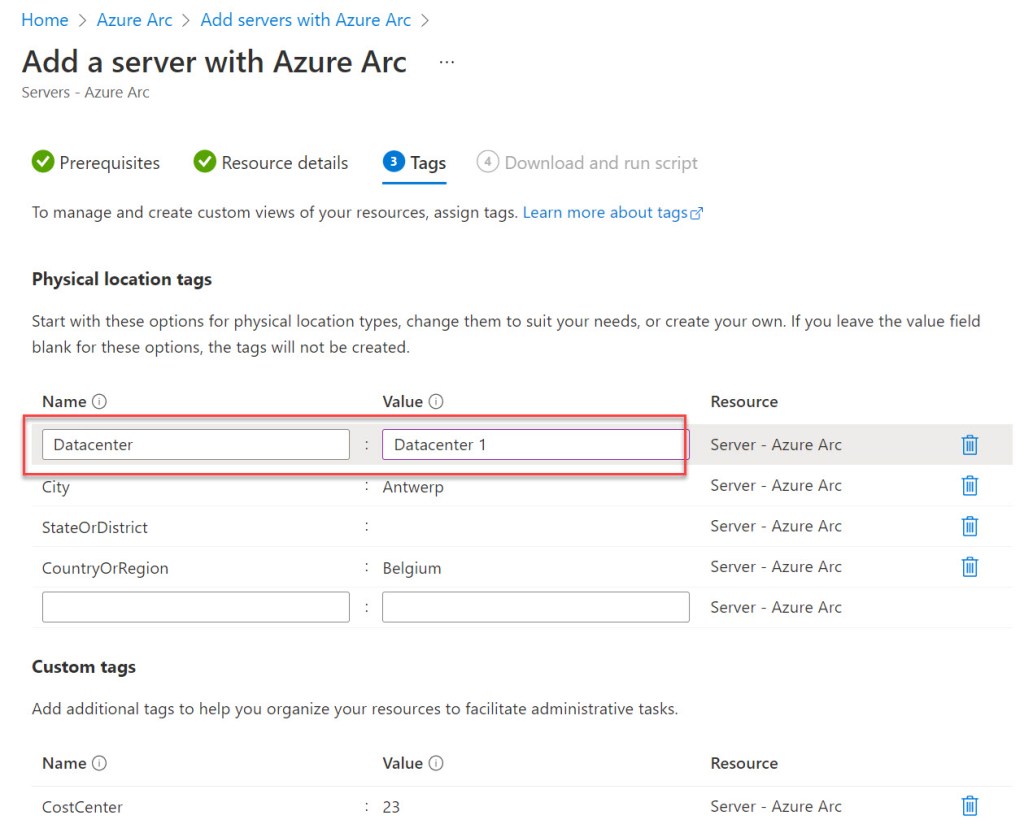Click the Datacenter 1 value field
The image size is (1024, 824).
(535, 445)
